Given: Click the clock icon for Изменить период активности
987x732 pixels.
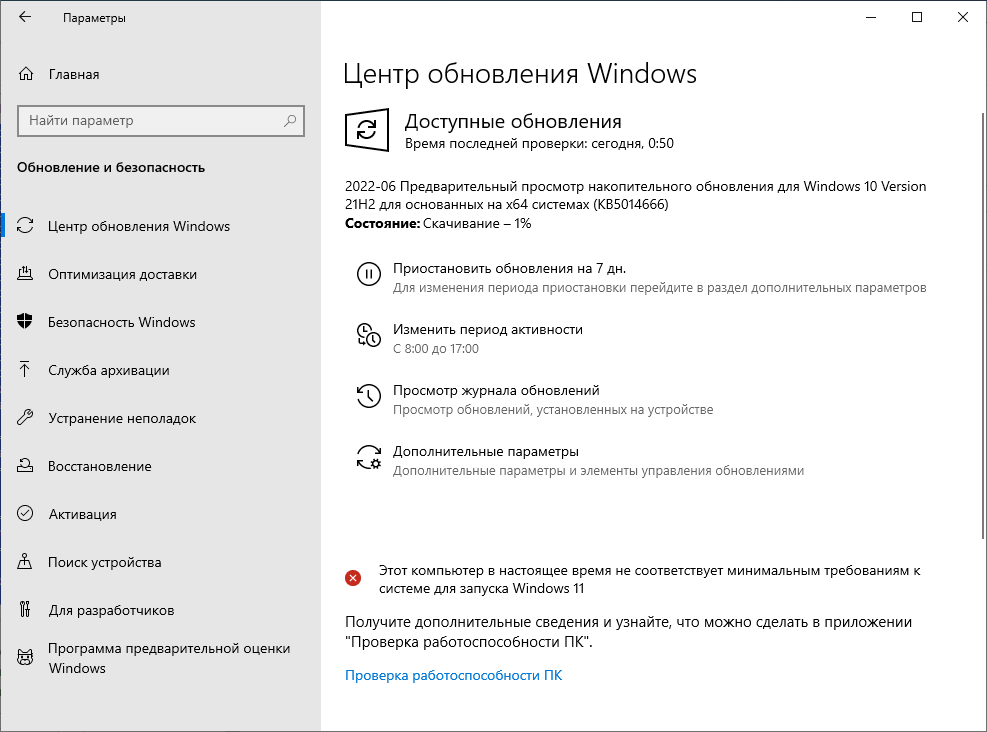Looking at the screenshot, I should pyautogui.click(x=368, y=336).
